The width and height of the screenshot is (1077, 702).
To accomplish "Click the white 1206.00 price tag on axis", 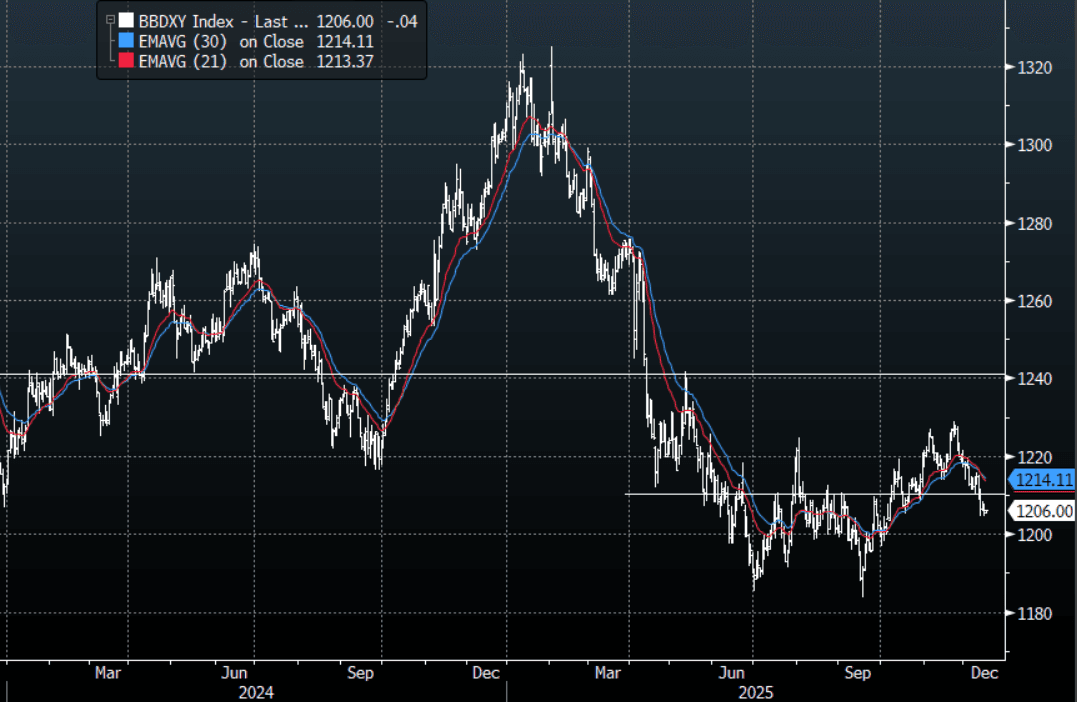I will pos(1044,511).
